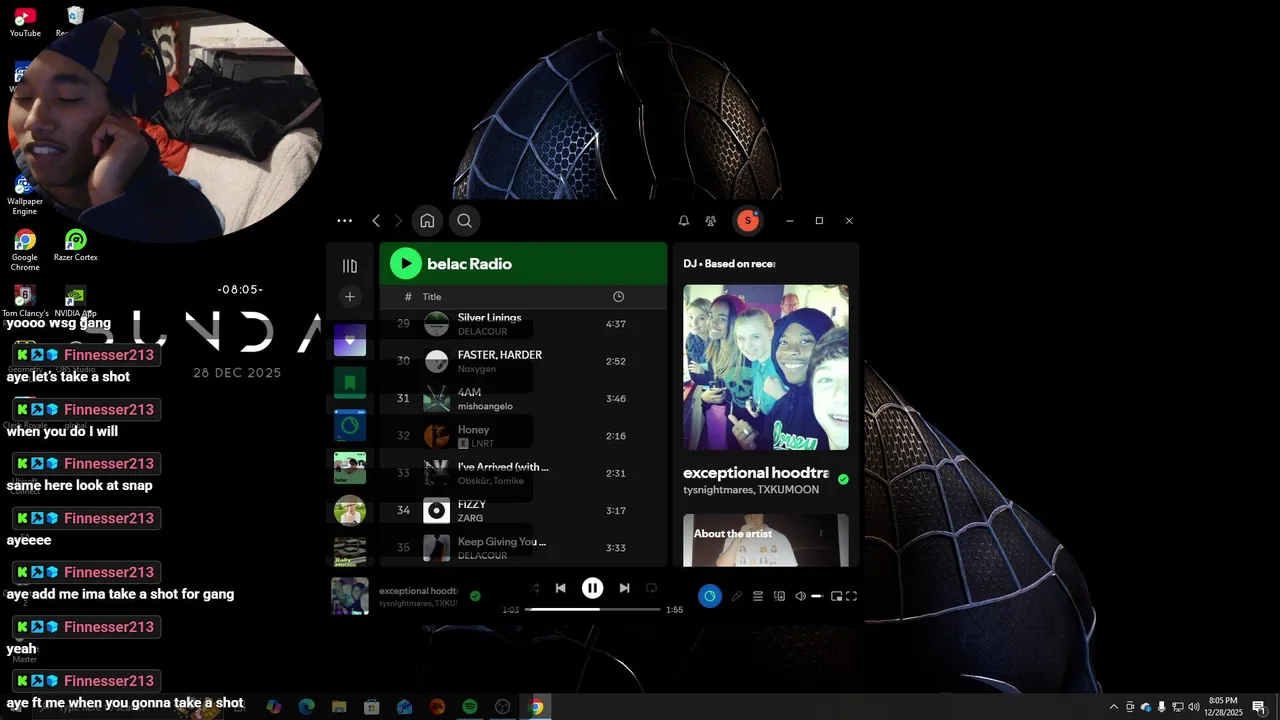Viewport: 1280px width, 720px height.
Task: Skip to previous track
Action: click(561, 588)
